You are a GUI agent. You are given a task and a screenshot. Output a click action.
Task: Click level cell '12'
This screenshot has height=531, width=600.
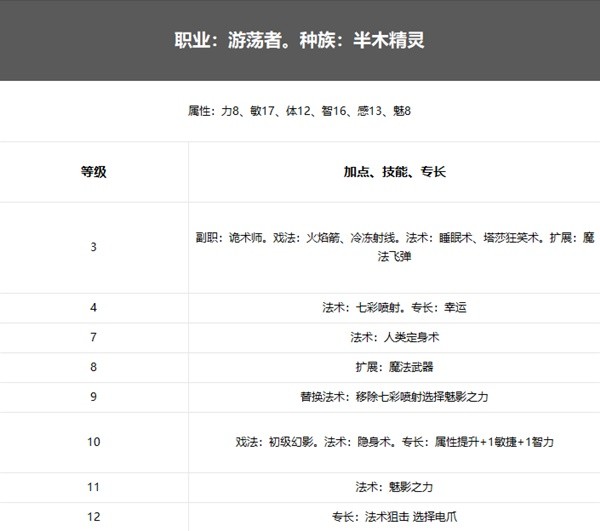(x=93, y=517)
